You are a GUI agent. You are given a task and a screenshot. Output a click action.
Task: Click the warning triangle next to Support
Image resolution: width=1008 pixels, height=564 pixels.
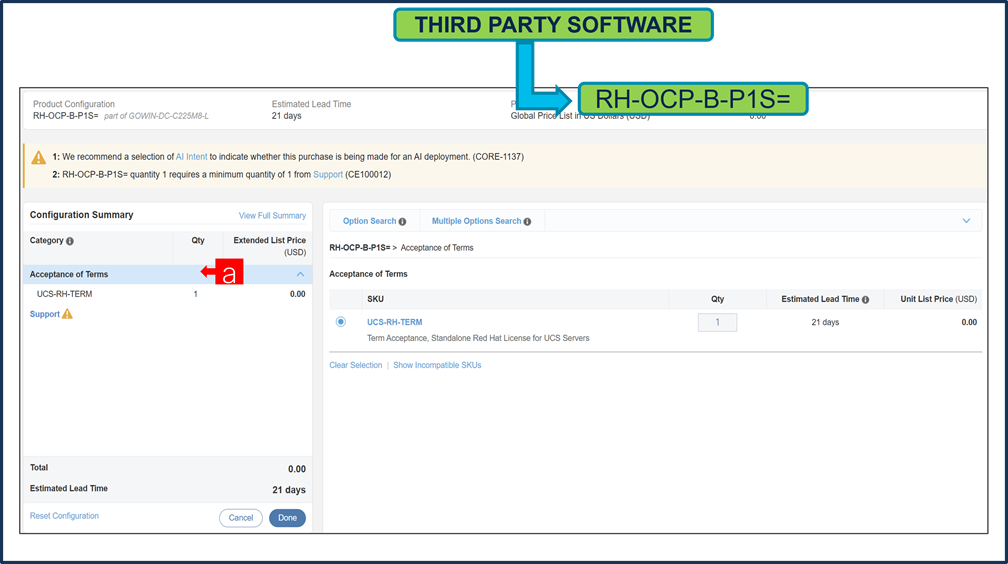click(x=68, y=314)
